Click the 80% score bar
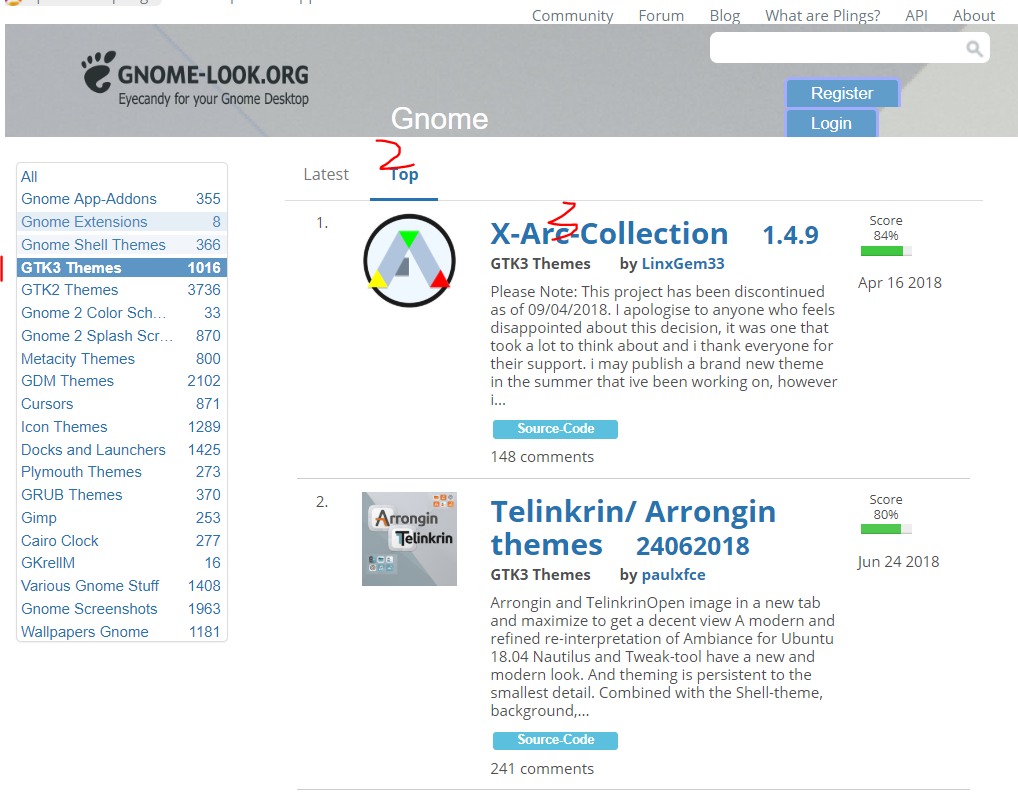The image size is (1018, 796). (x=886, y=529)
